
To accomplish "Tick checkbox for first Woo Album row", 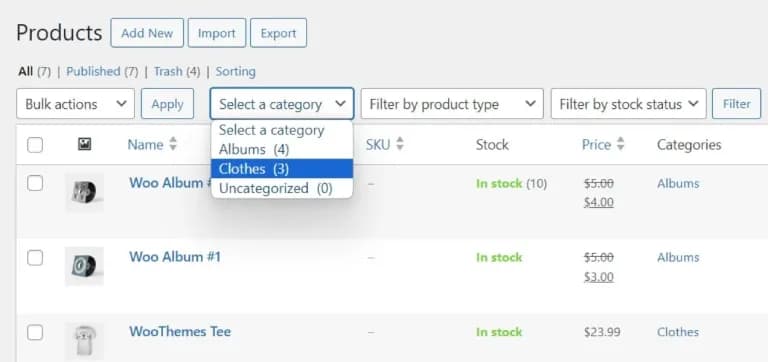I will coord(35,184).
